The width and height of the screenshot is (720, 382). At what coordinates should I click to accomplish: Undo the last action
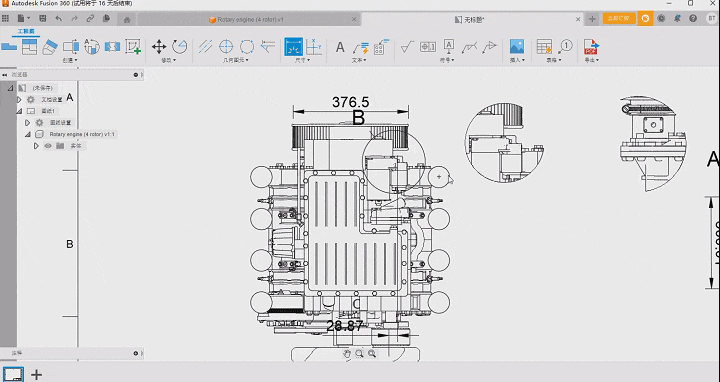[x=58, y=19]
